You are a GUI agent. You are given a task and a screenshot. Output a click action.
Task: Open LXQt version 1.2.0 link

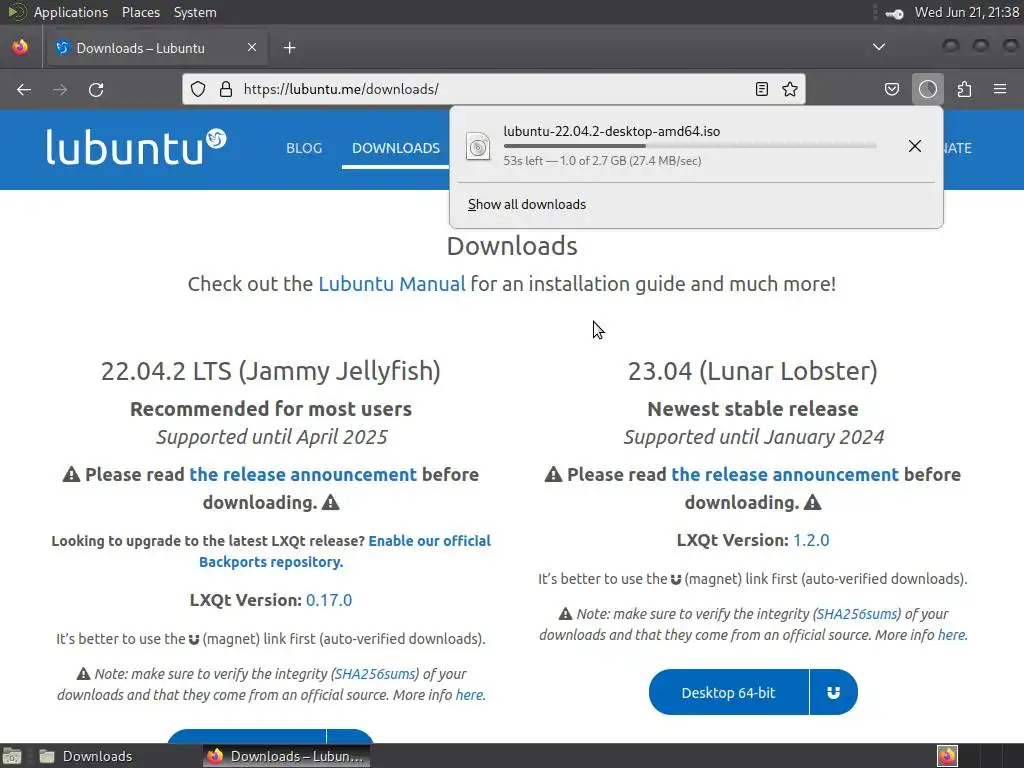(x=811, y=541)
